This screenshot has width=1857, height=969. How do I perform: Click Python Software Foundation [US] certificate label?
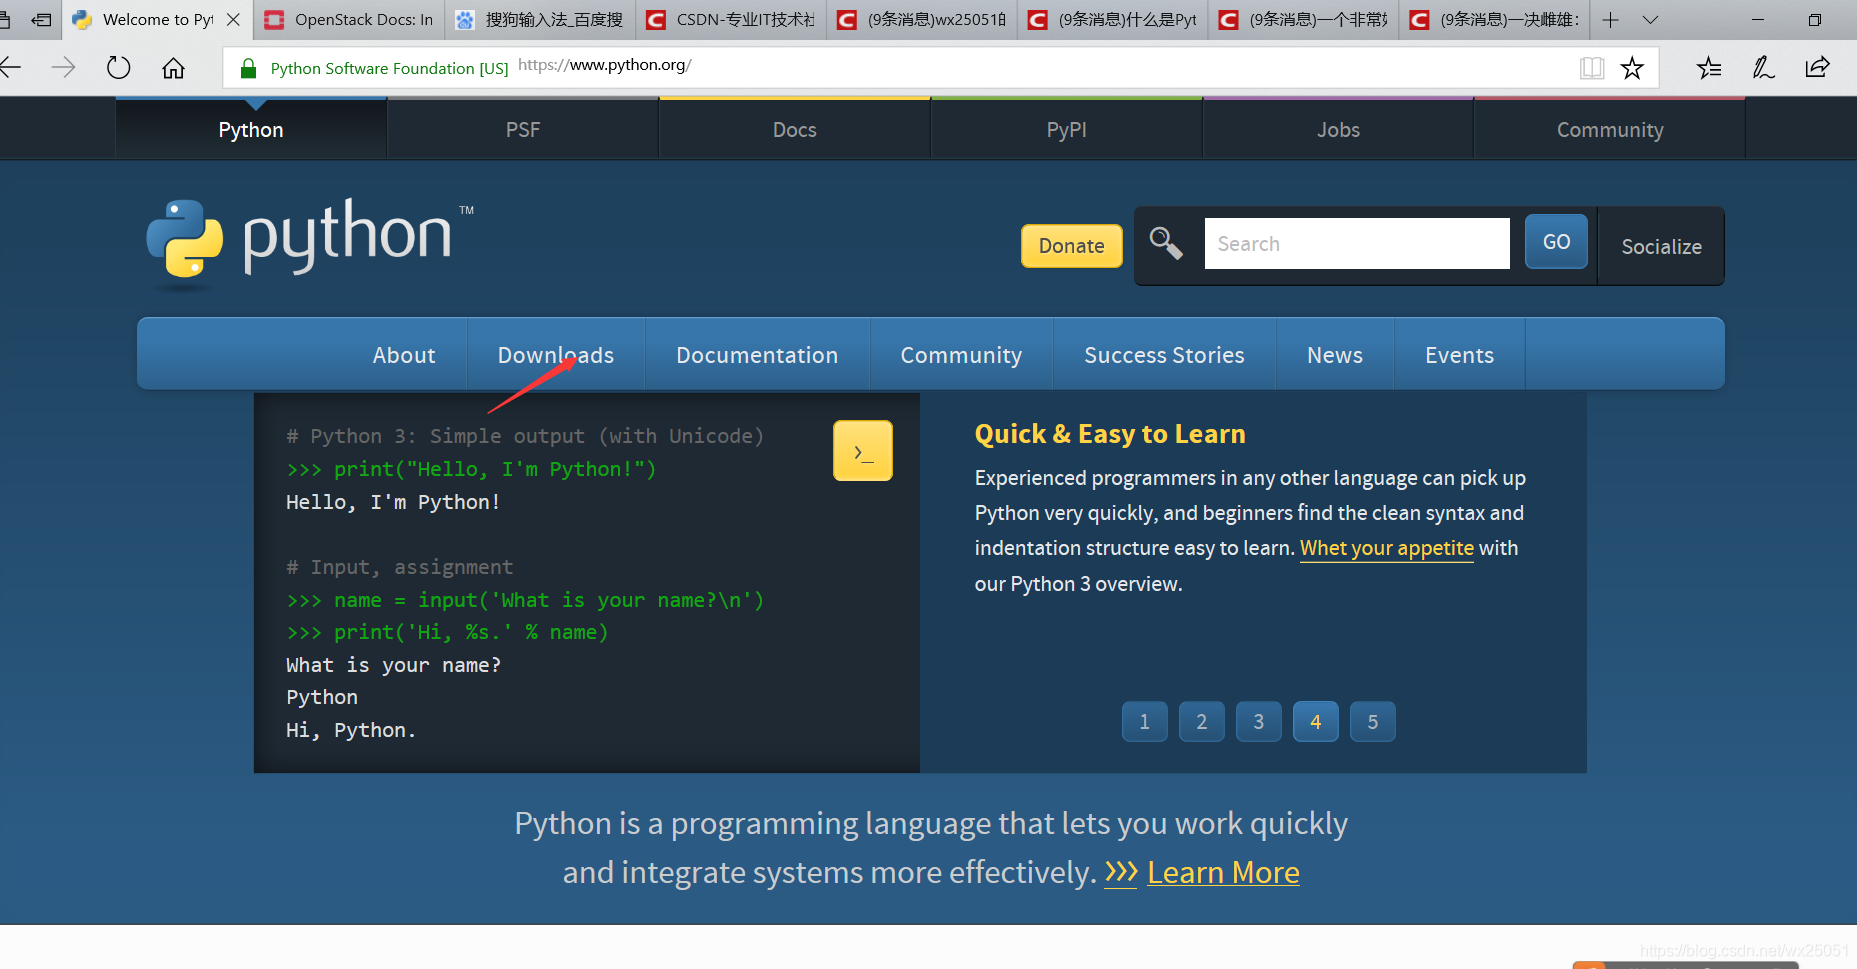point(389,68)
